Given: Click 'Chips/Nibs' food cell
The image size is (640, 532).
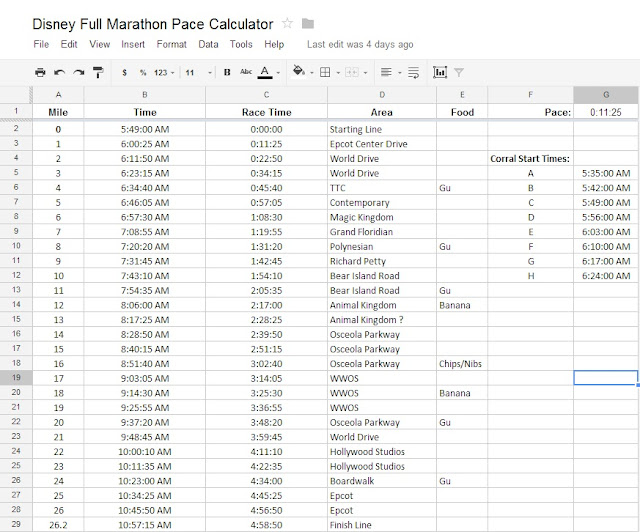Looking at the screenshot, I should 462,364.
